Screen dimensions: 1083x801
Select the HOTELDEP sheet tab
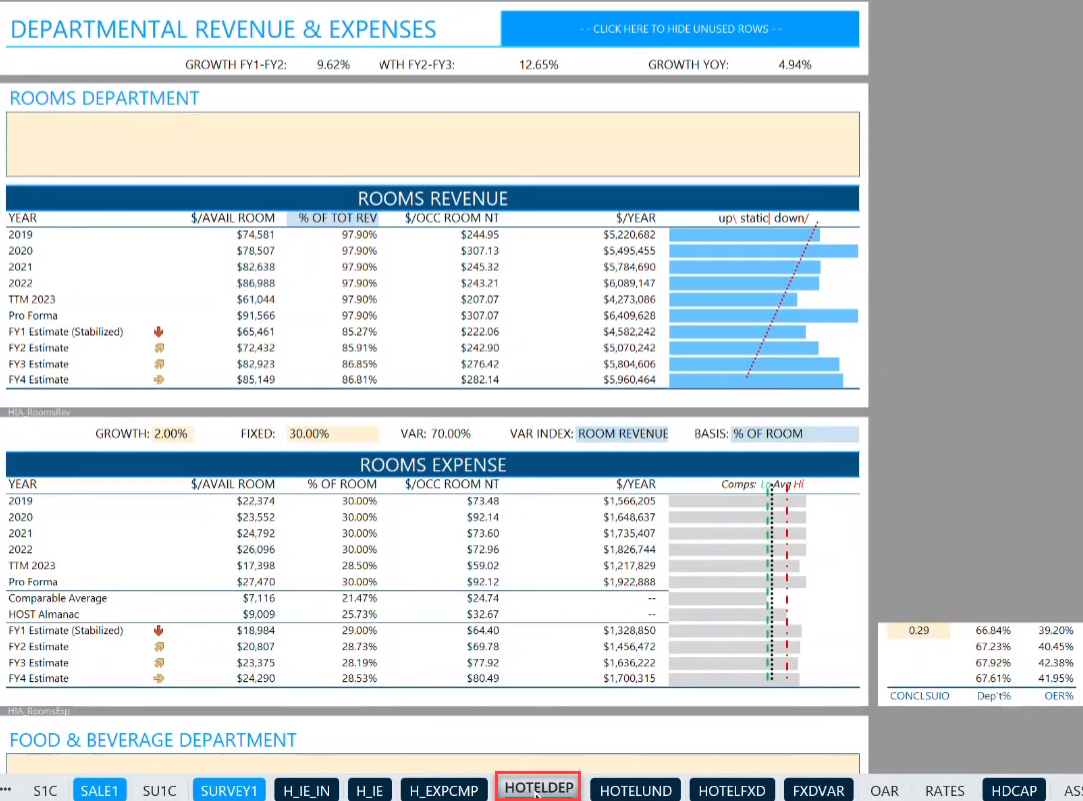tap(539, 787)
